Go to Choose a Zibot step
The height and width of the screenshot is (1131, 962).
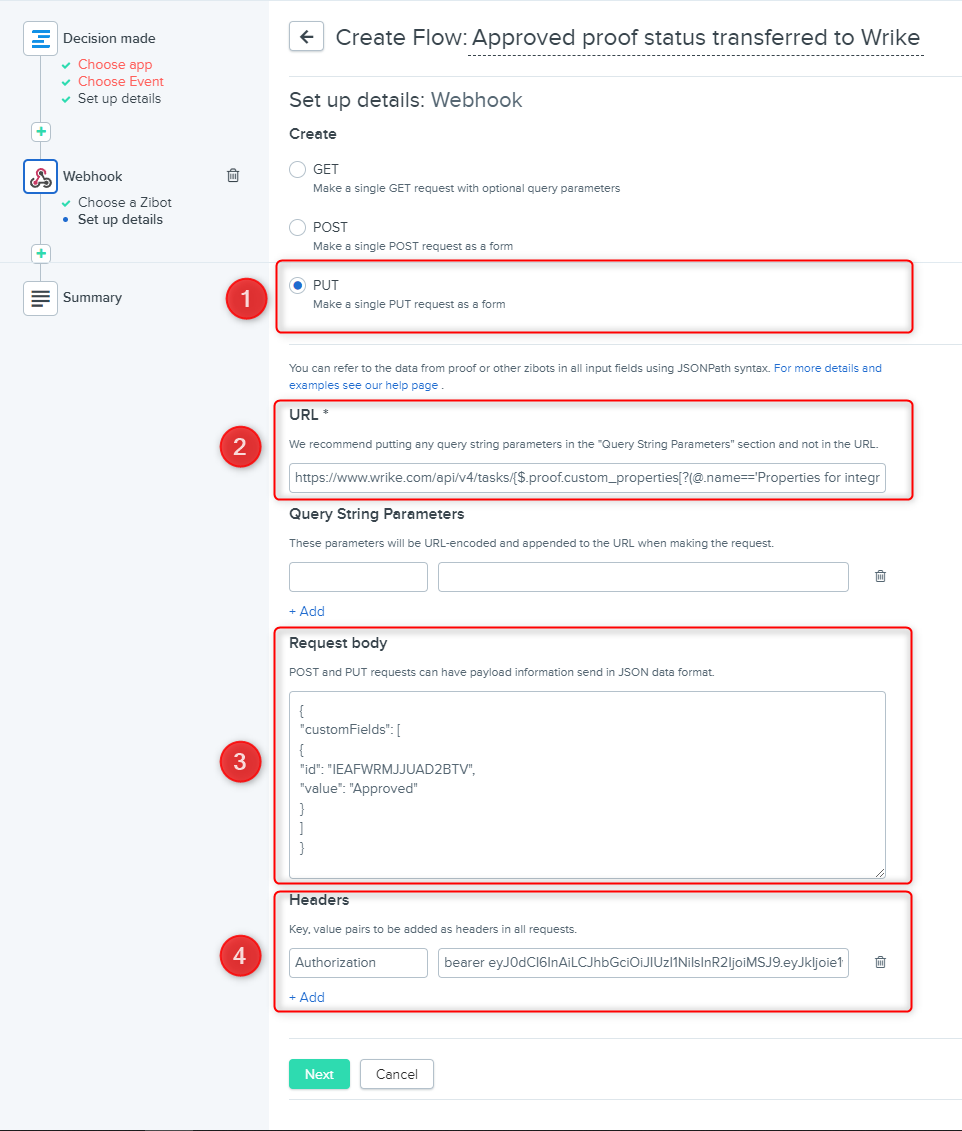[x=124, y=203]
